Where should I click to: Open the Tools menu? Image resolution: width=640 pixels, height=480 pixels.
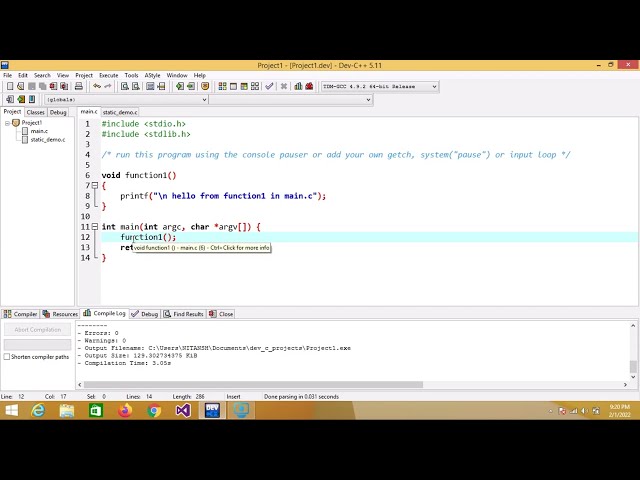pos(131,76)
